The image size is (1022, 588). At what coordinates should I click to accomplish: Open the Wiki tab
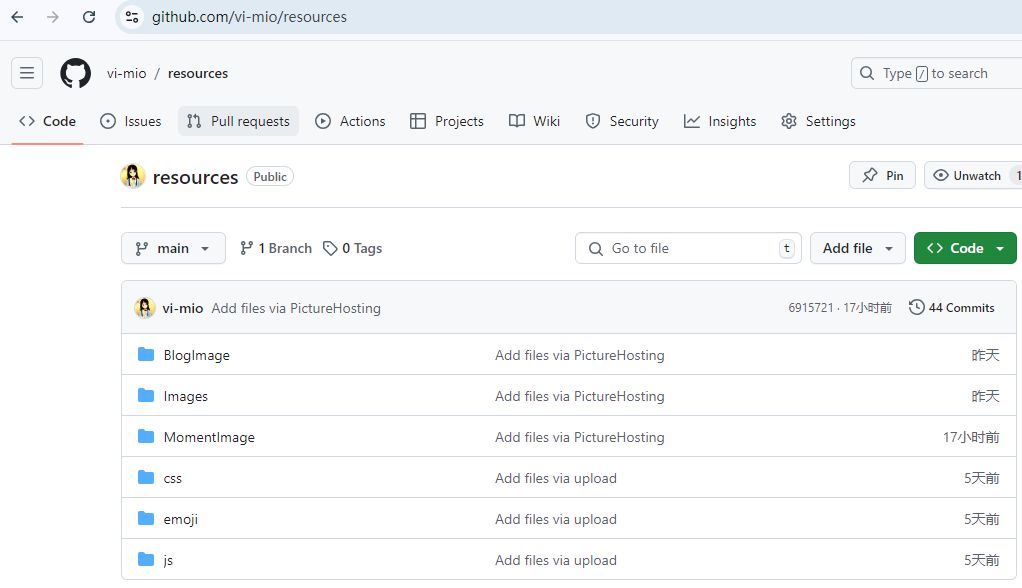pos(534,121)
